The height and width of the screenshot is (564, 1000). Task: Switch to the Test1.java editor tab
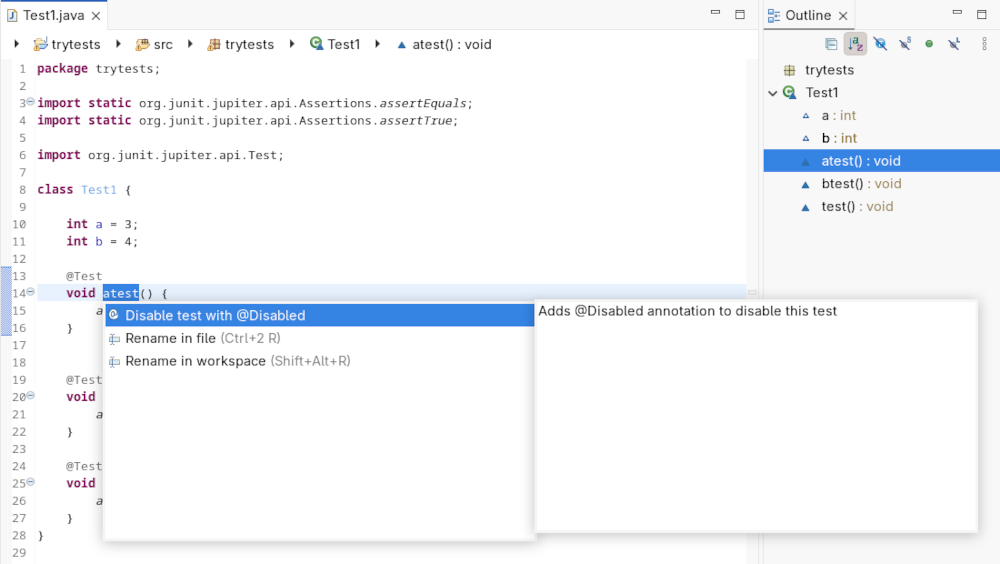(54, 15)
